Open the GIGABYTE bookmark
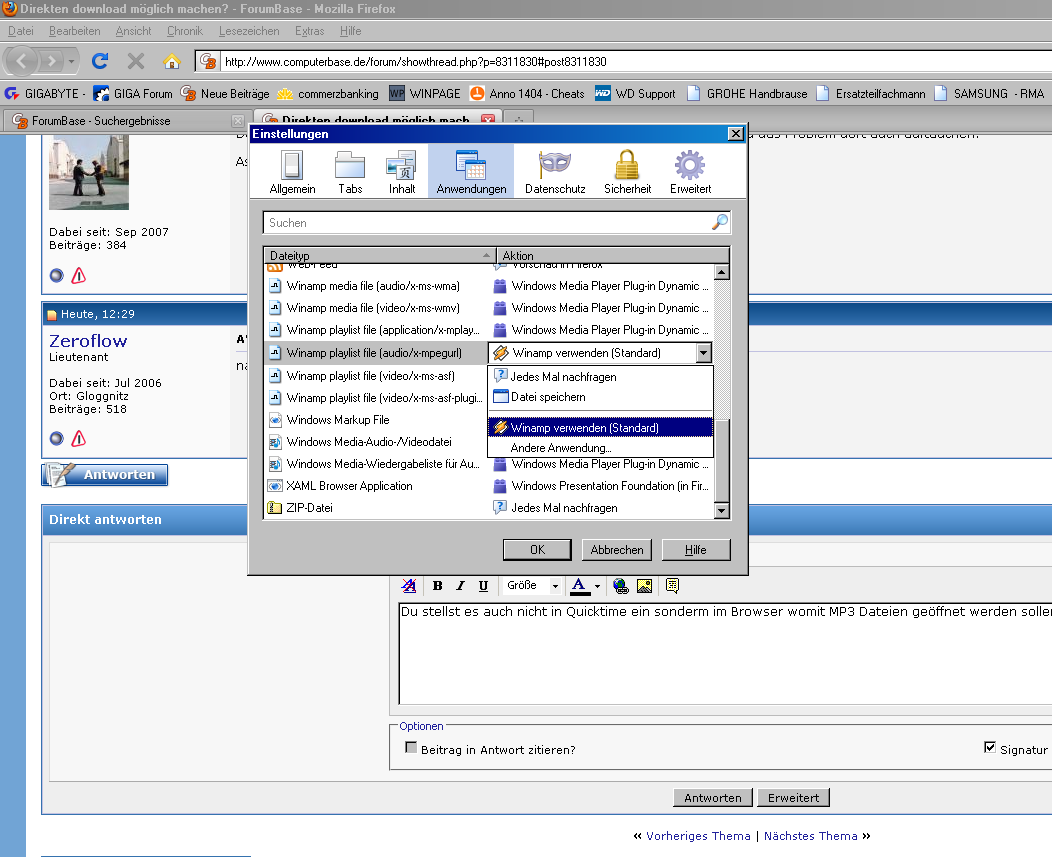 [x=43, y=94]
